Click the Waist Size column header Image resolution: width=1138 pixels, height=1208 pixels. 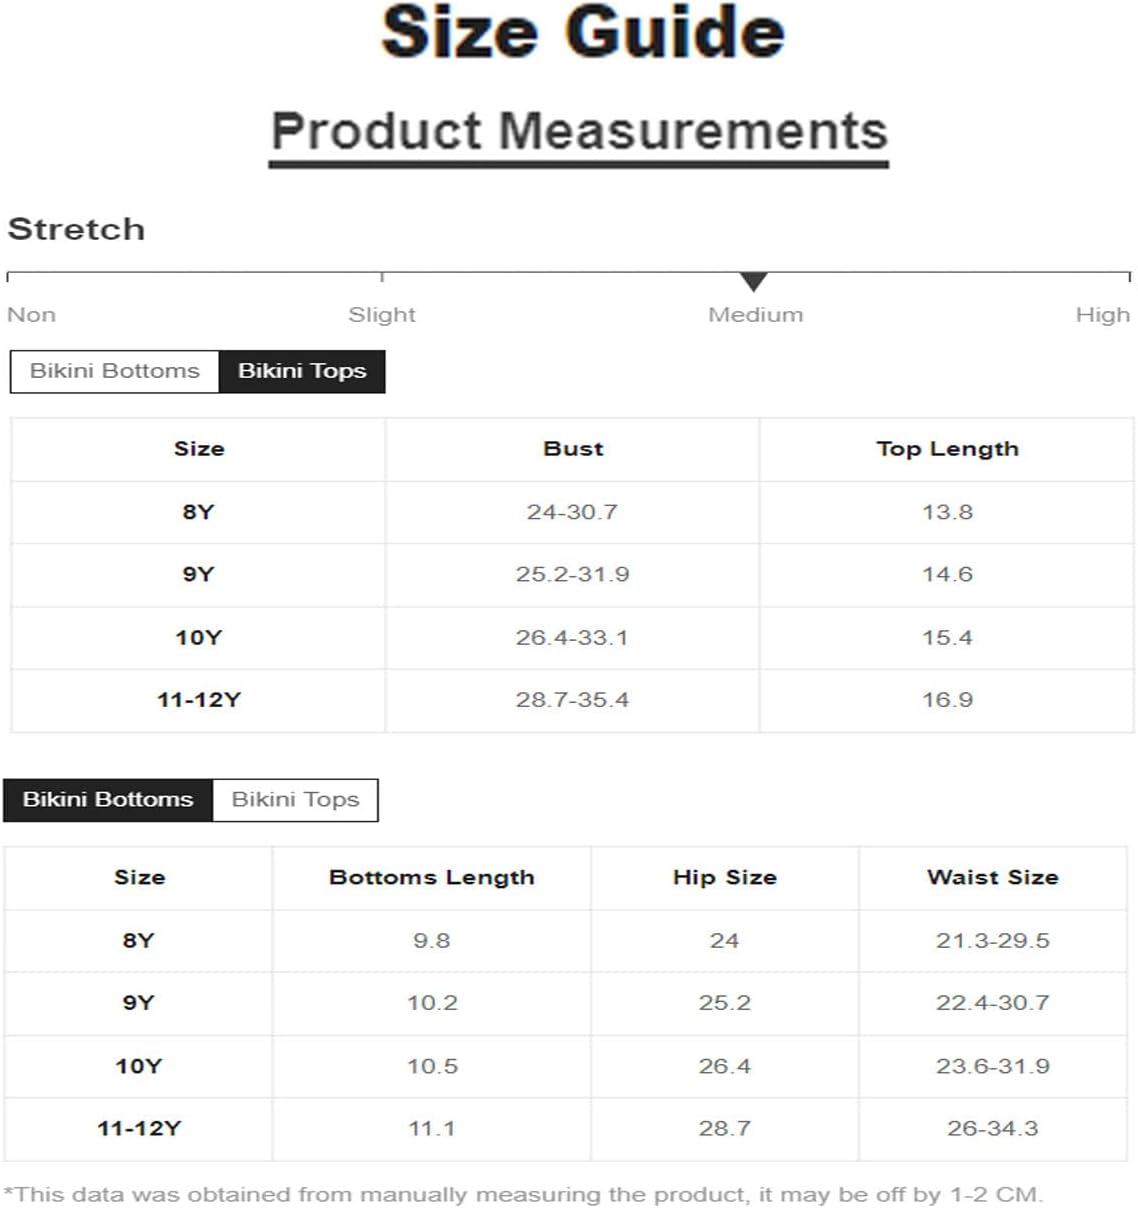pos(993,878)
